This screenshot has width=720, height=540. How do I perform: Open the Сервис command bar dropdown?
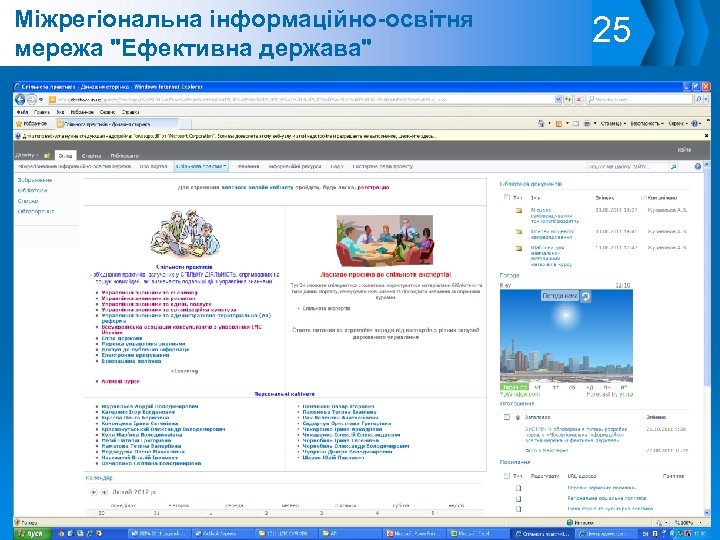(678, 124)
